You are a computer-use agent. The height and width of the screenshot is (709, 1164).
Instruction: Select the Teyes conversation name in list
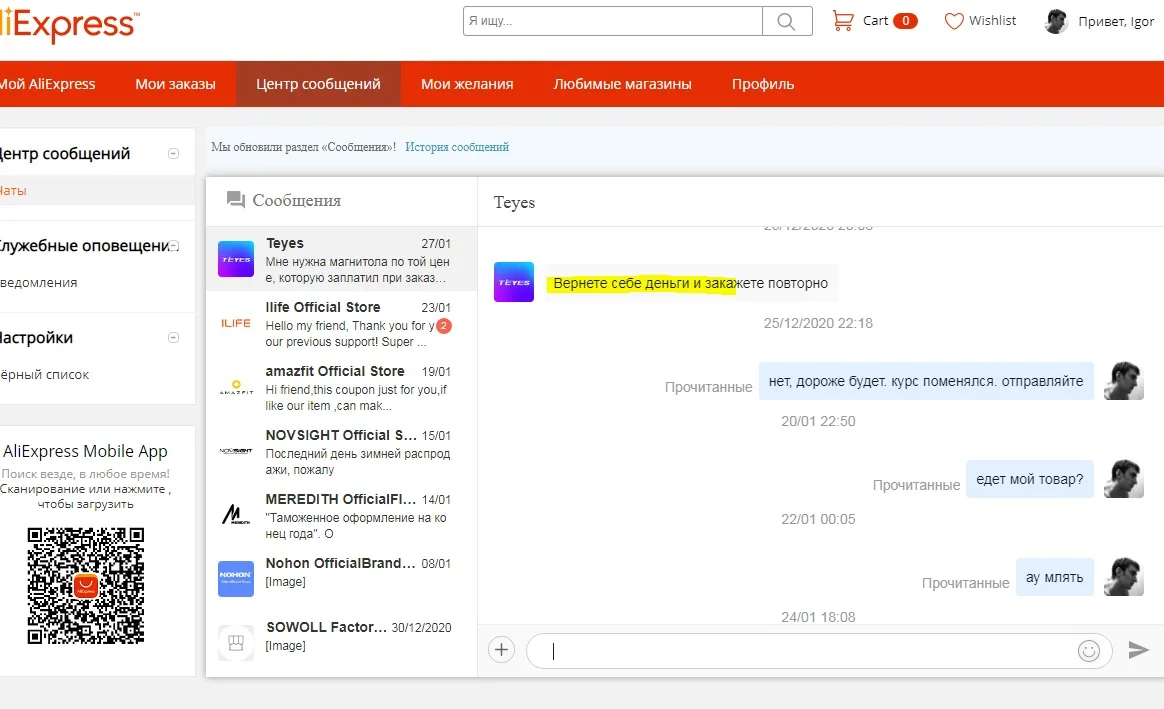coord(285,244)
